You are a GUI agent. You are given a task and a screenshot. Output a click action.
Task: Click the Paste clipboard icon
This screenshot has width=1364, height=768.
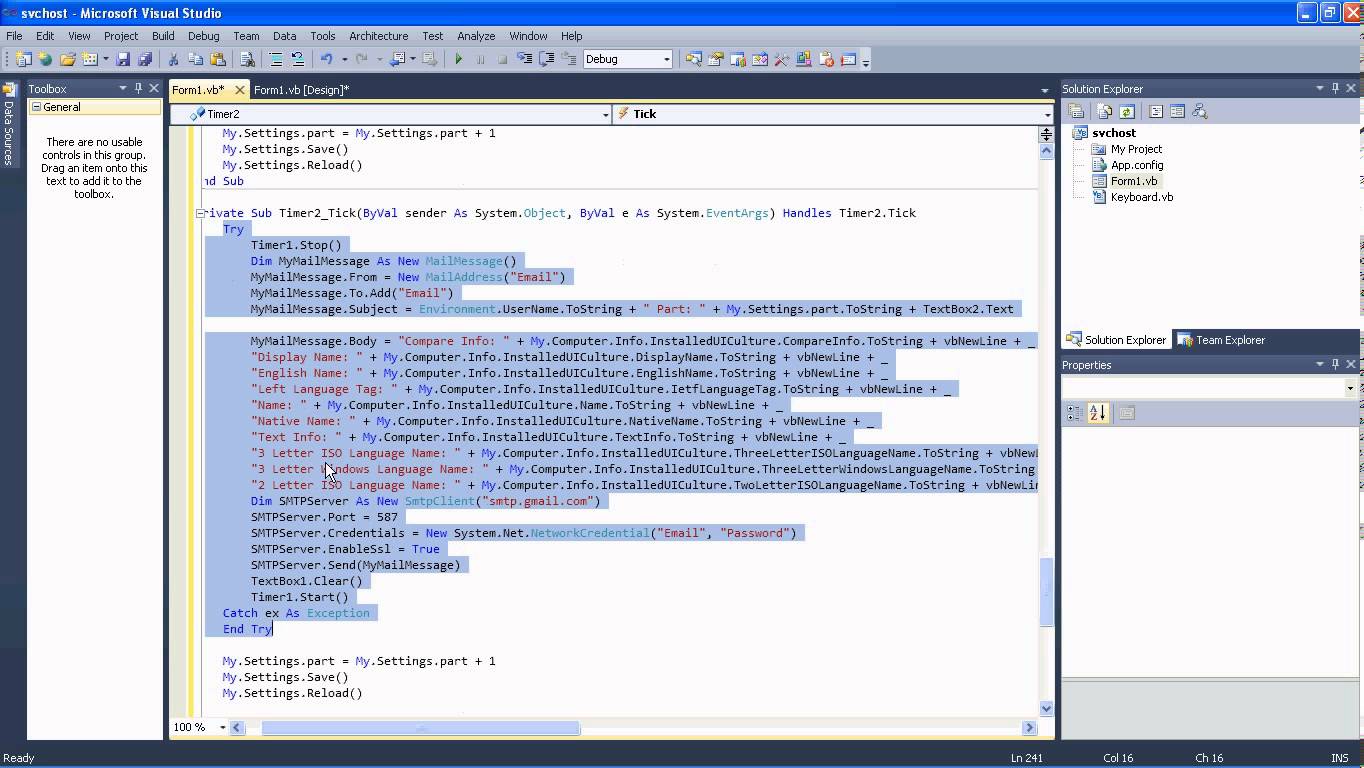(218, 59)
